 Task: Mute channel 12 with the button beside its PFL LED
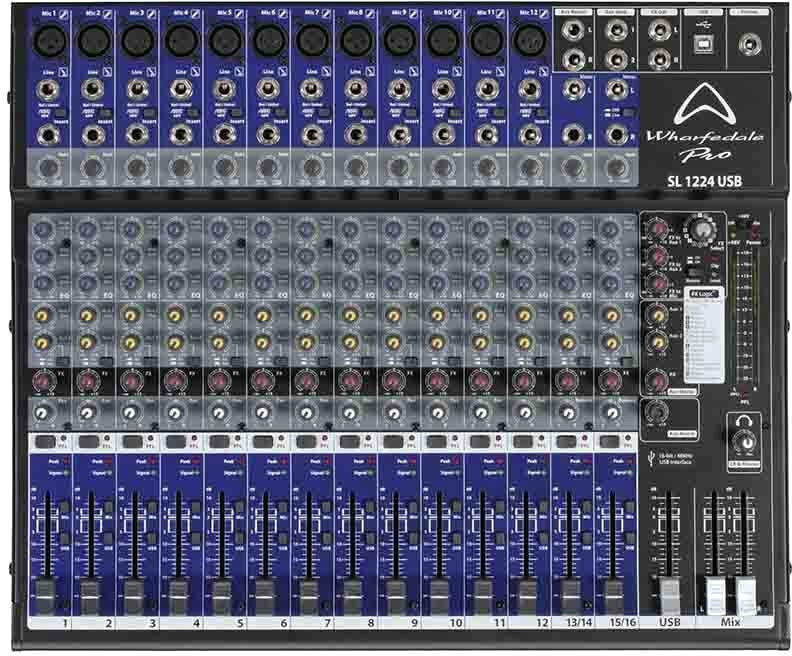[x=524, y=442]
